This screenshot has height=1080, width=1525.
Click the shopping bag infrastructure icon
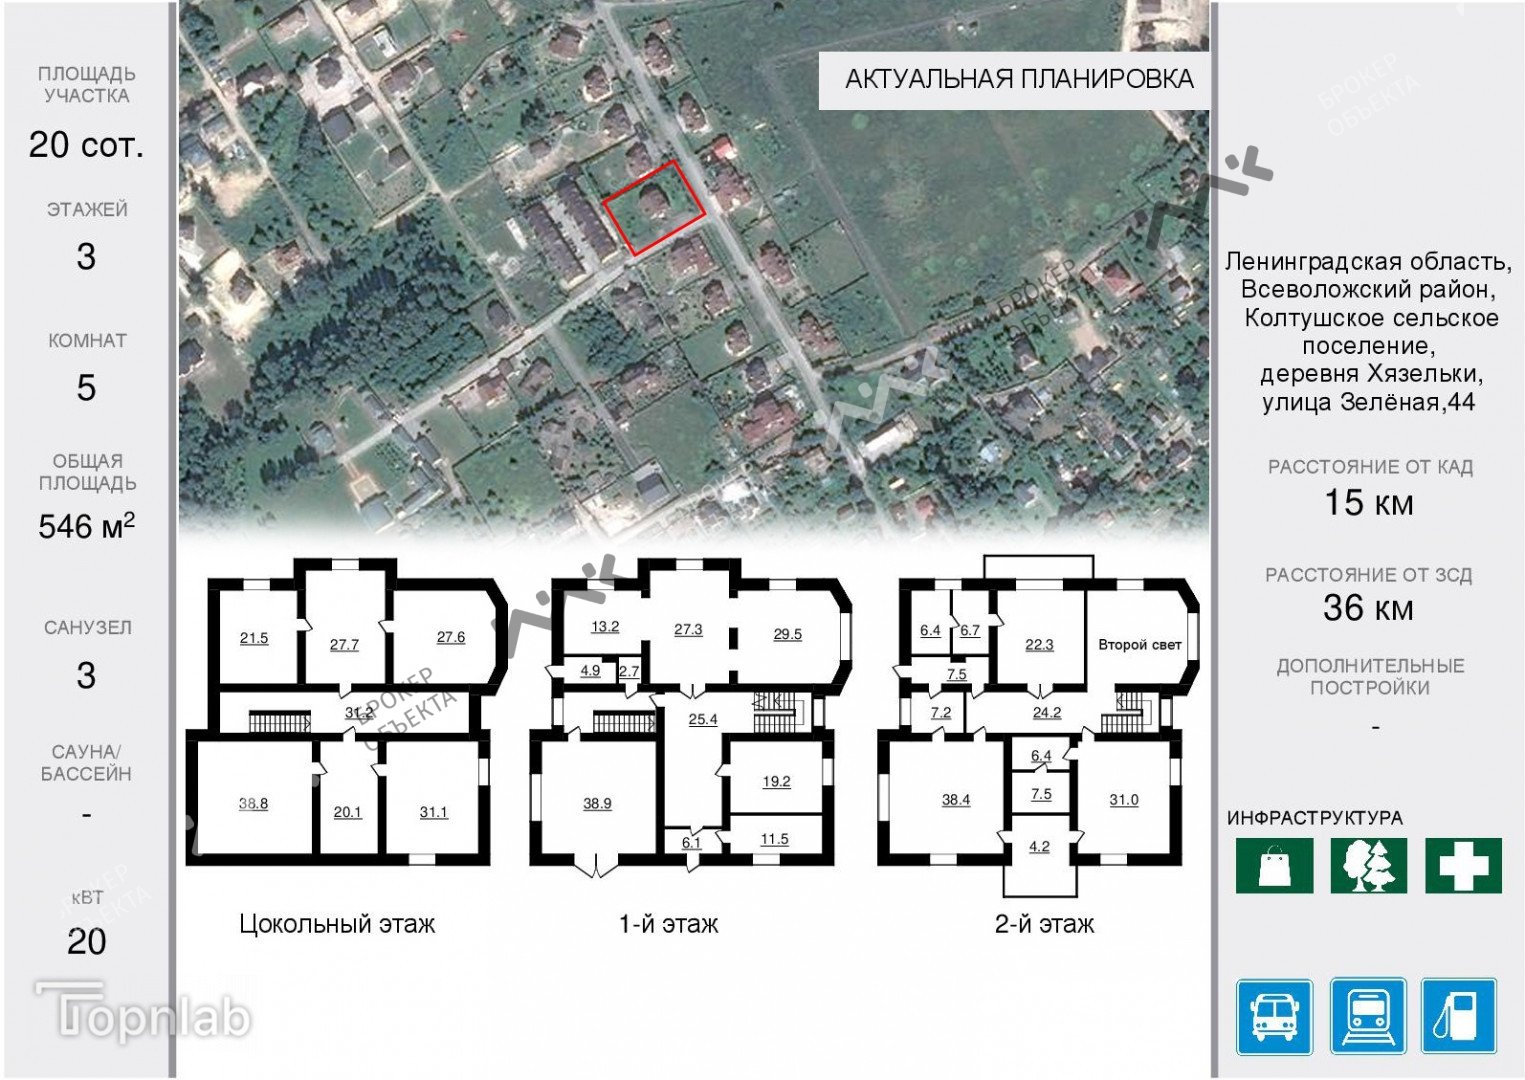pyautogui.click(x=1274, y=865)
